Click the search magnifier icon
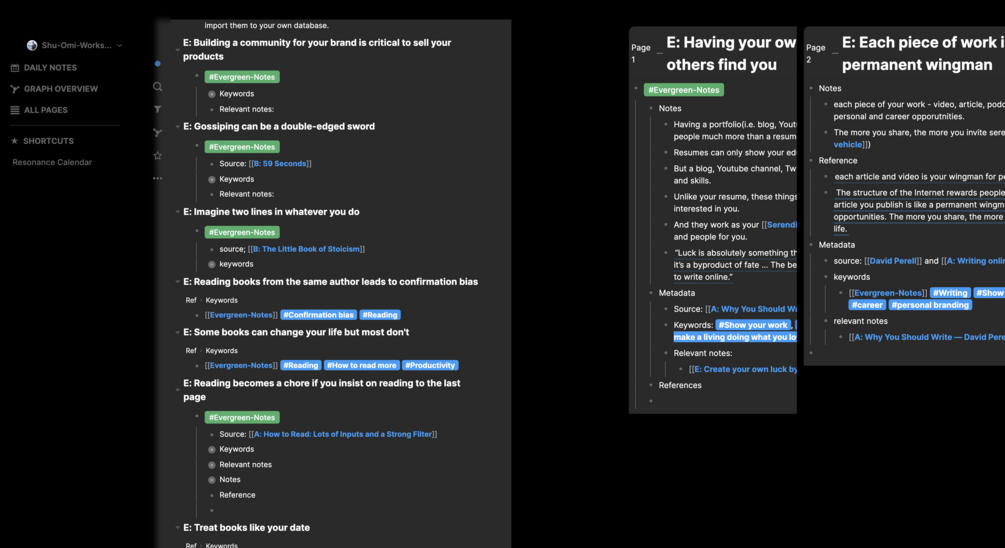This screenshot has height=548, width=1005. coord(158,87)
